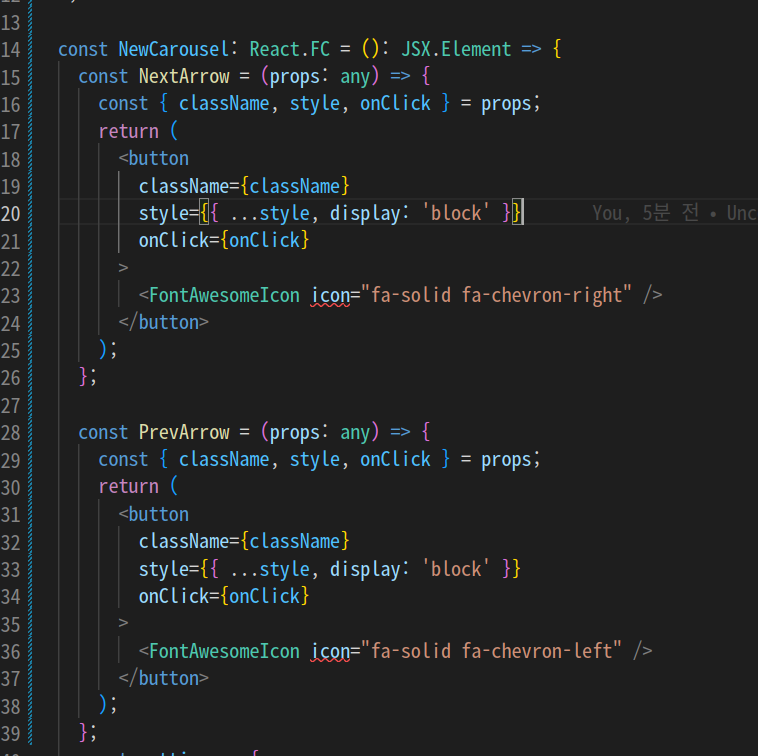
Task: Click the 'NextArrow' identifier on line 15
Action: [184, 76]
